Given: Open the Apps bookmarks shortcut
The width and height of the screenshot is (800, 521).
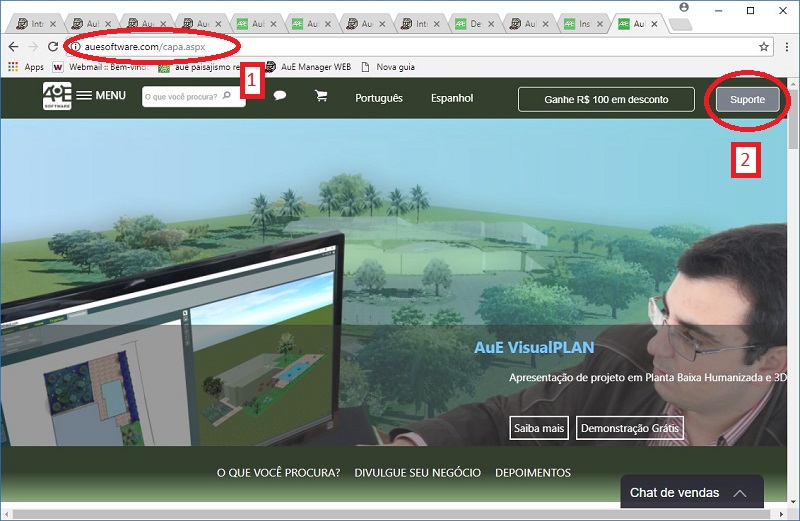Looking at the screenshot, I should pyautogui.click(x=26, y=67).
